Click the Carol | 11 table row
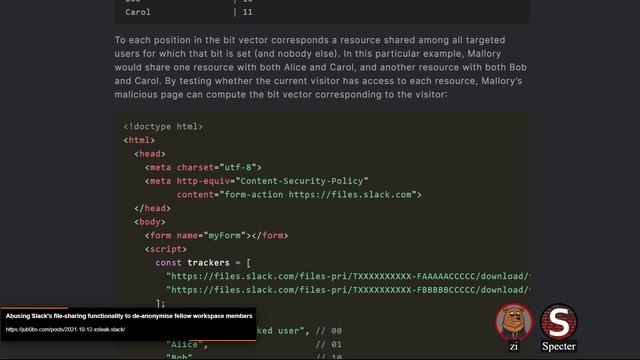 [x=189, y=12]
